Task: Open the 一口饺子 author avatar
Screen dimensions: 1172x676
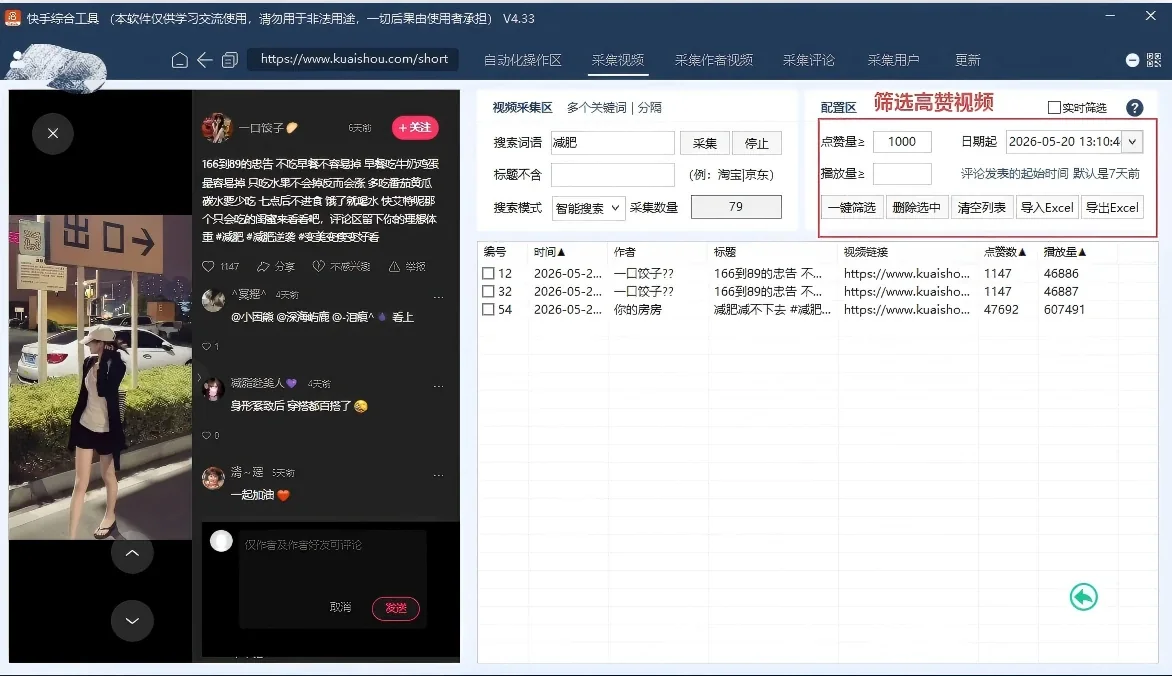Action: click(217, 128)
